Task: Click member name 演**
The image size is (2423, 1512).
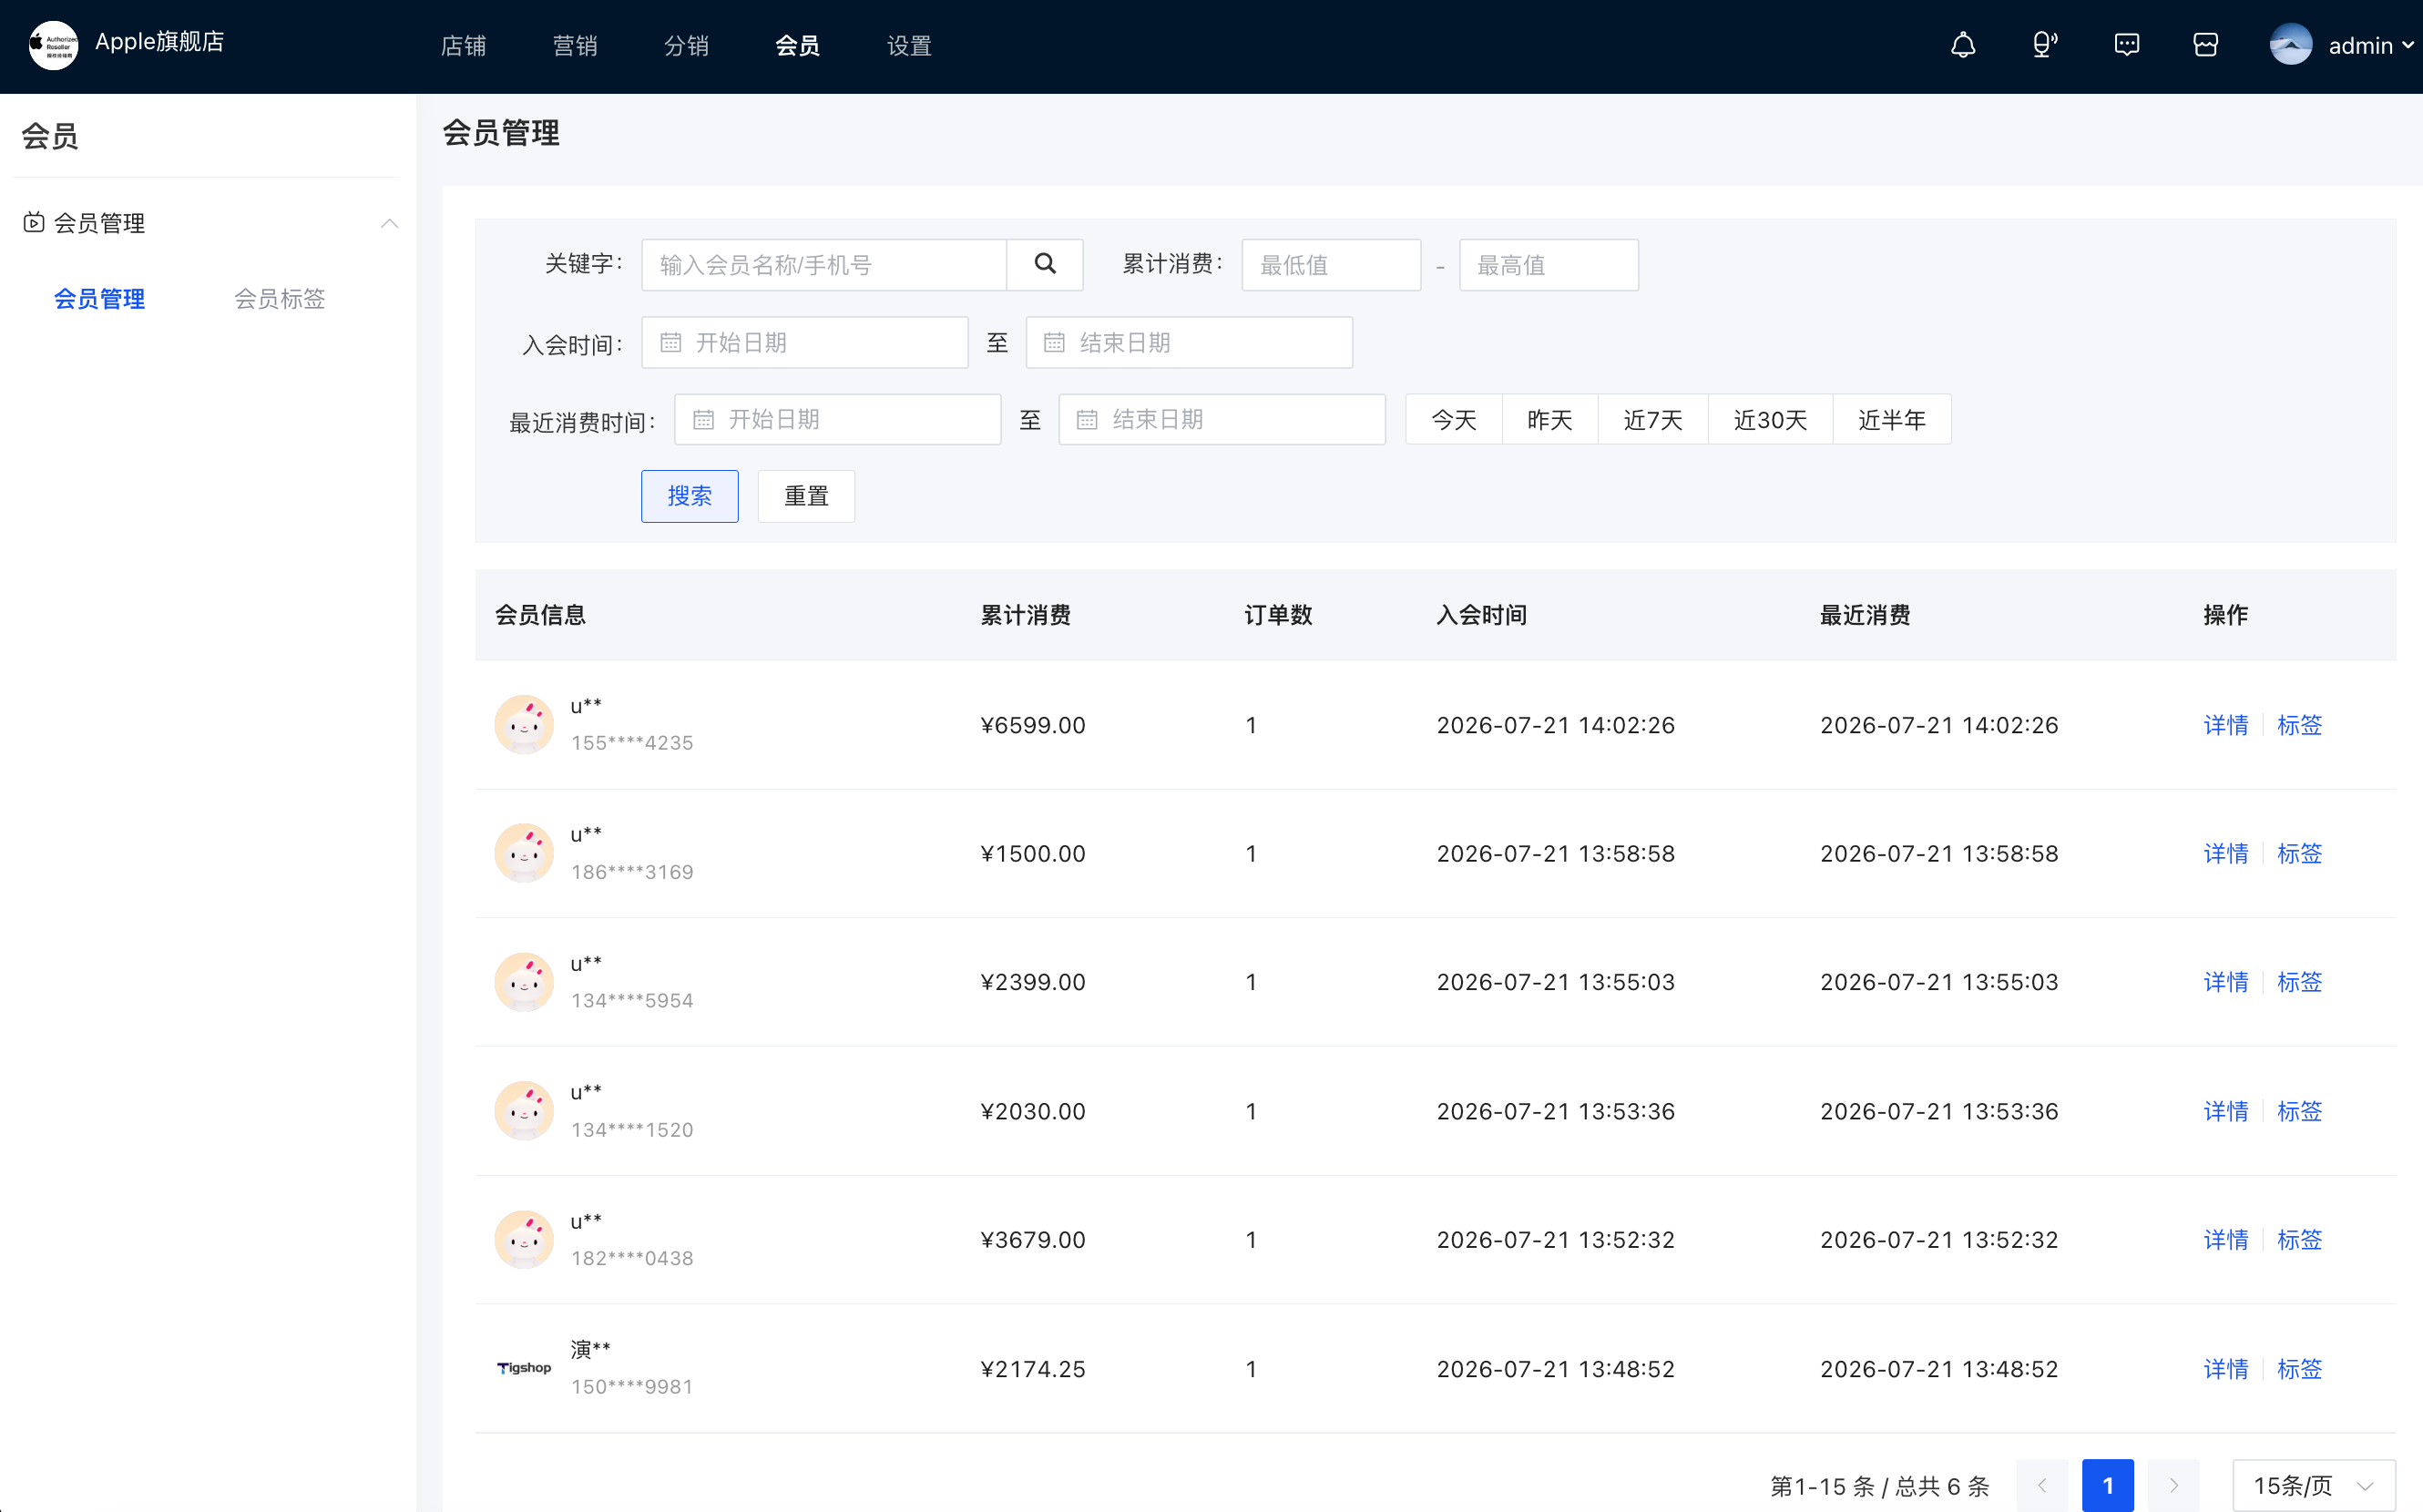Action: [x=590, y=1349]
